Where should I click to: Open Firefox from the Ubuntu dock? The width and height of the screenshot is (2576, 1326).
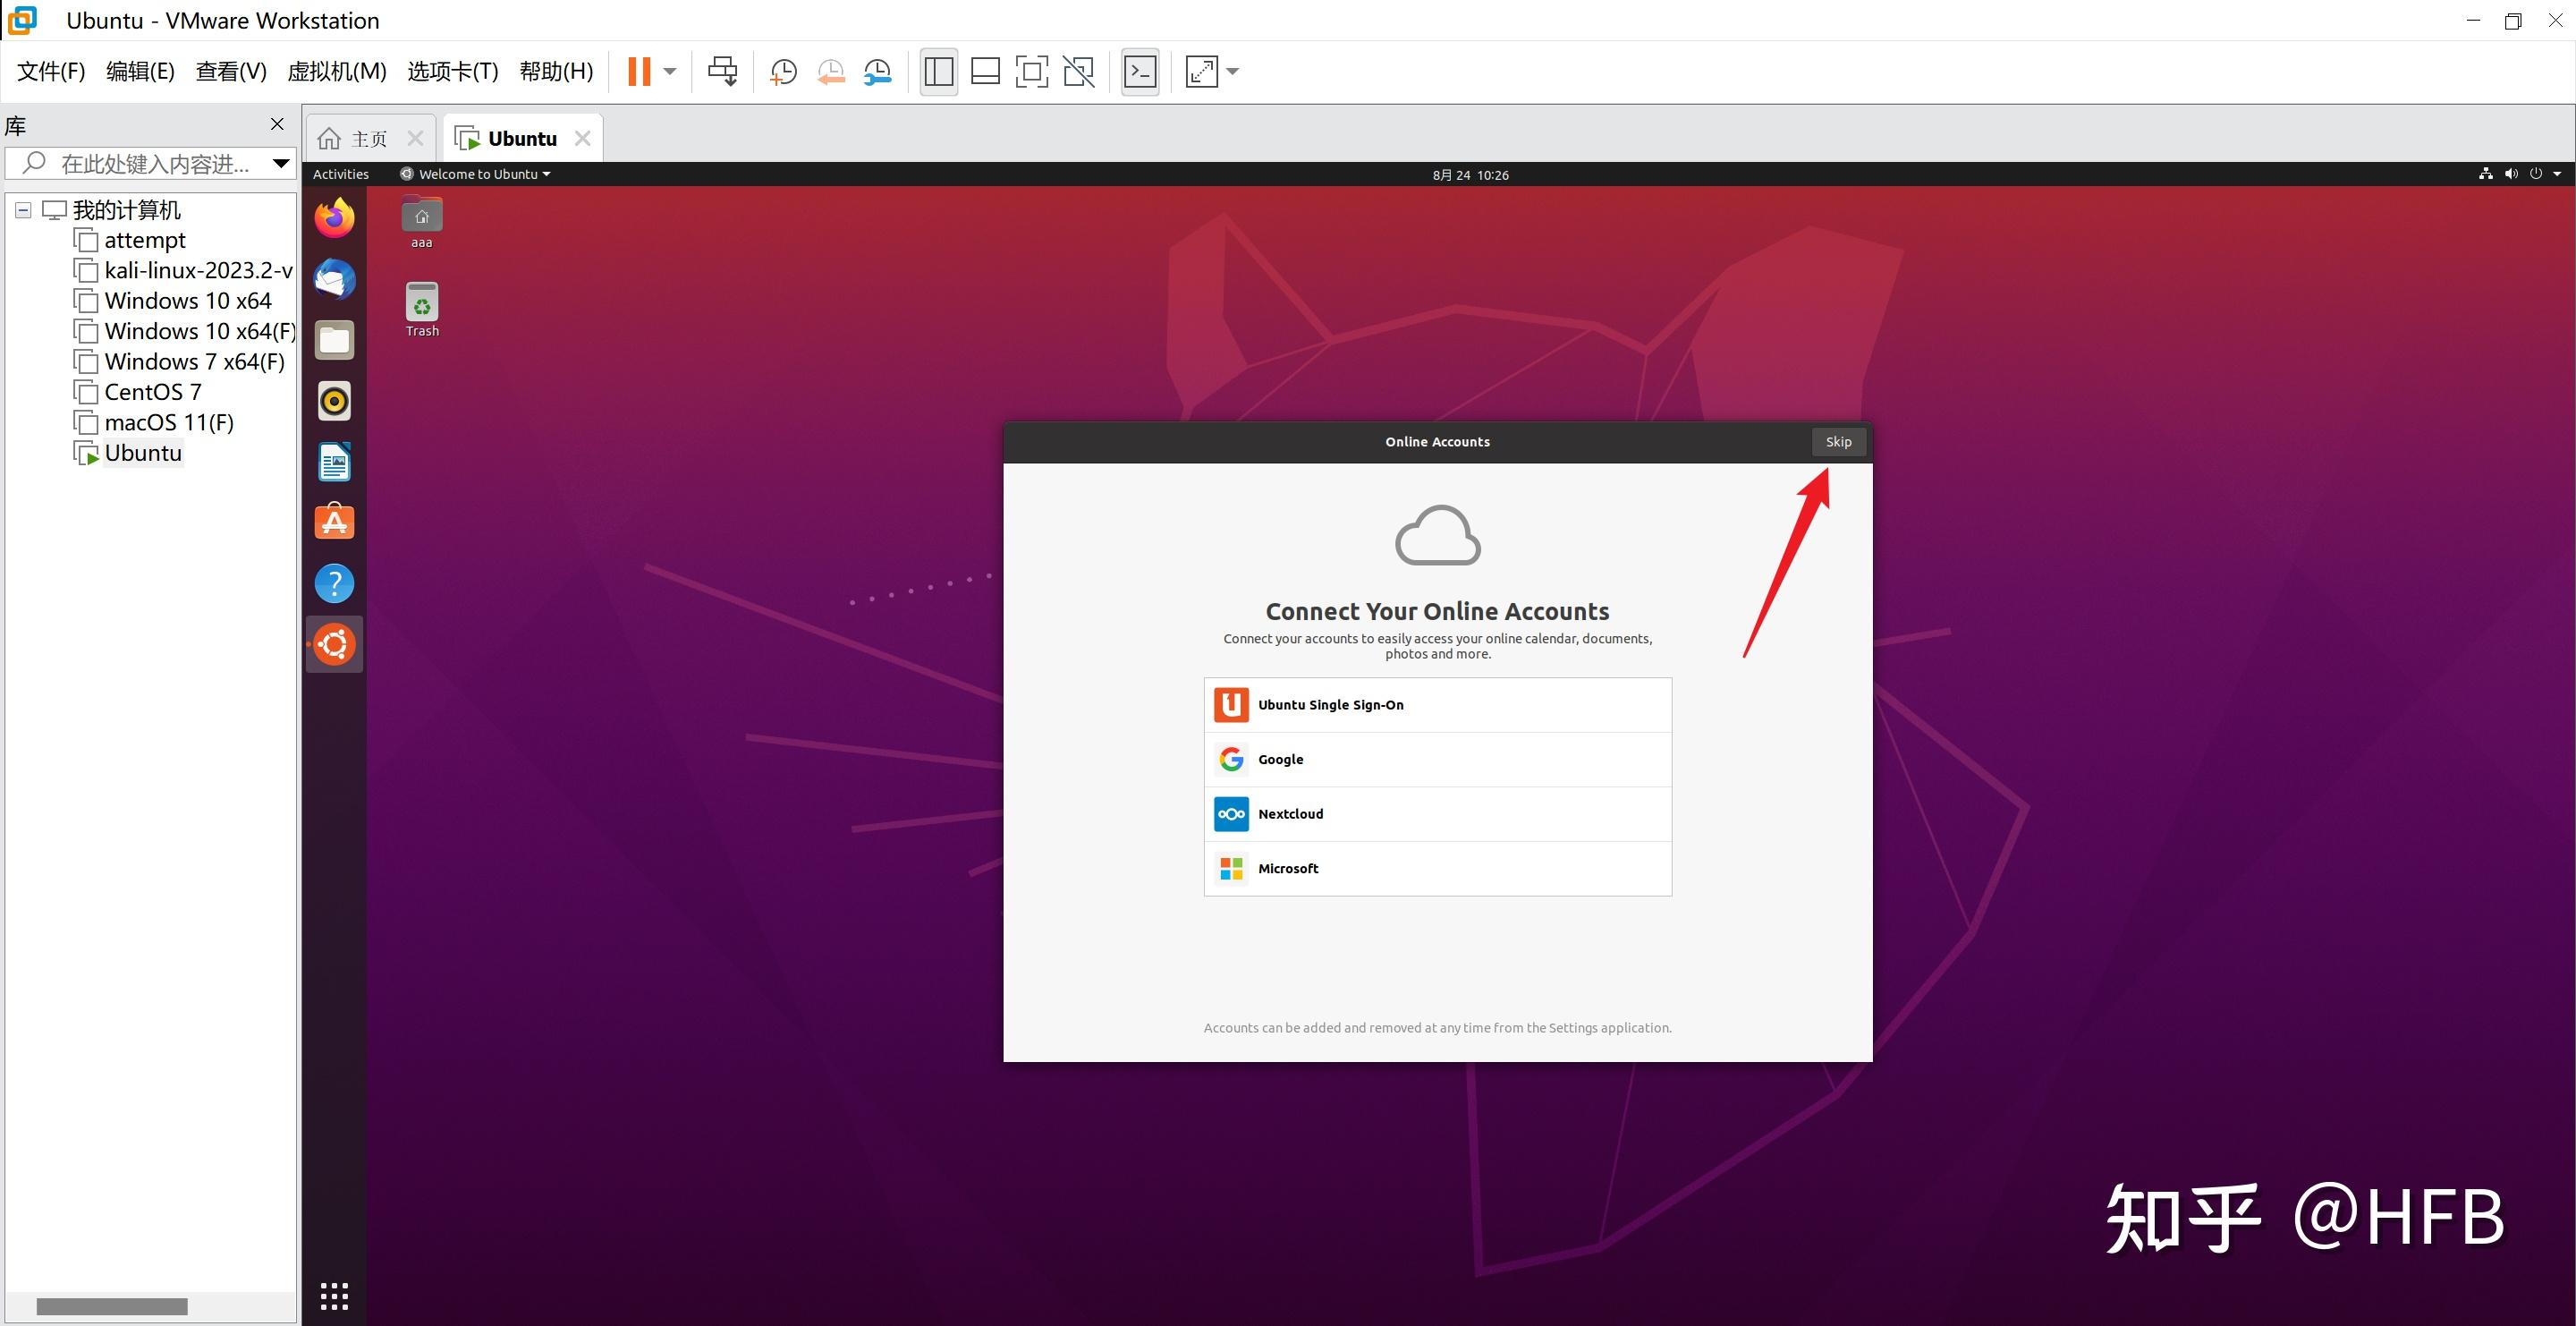pyautogui.click(x=334, y=218)
